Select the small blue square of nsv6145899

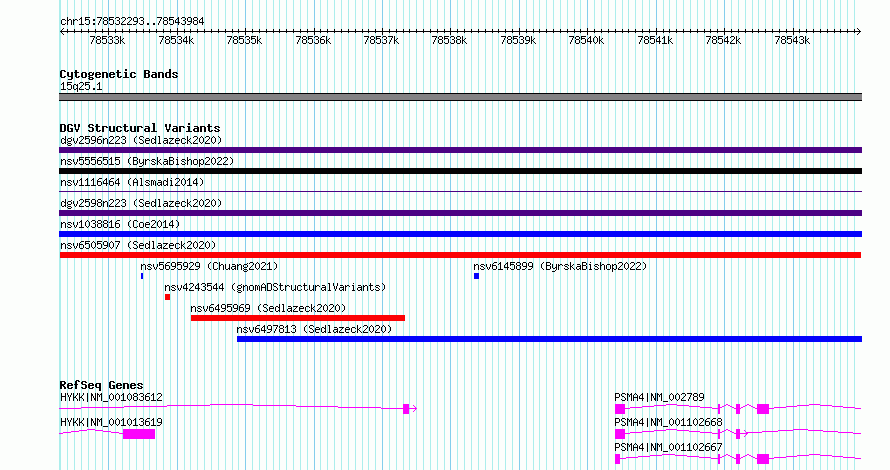pos(476,276)
